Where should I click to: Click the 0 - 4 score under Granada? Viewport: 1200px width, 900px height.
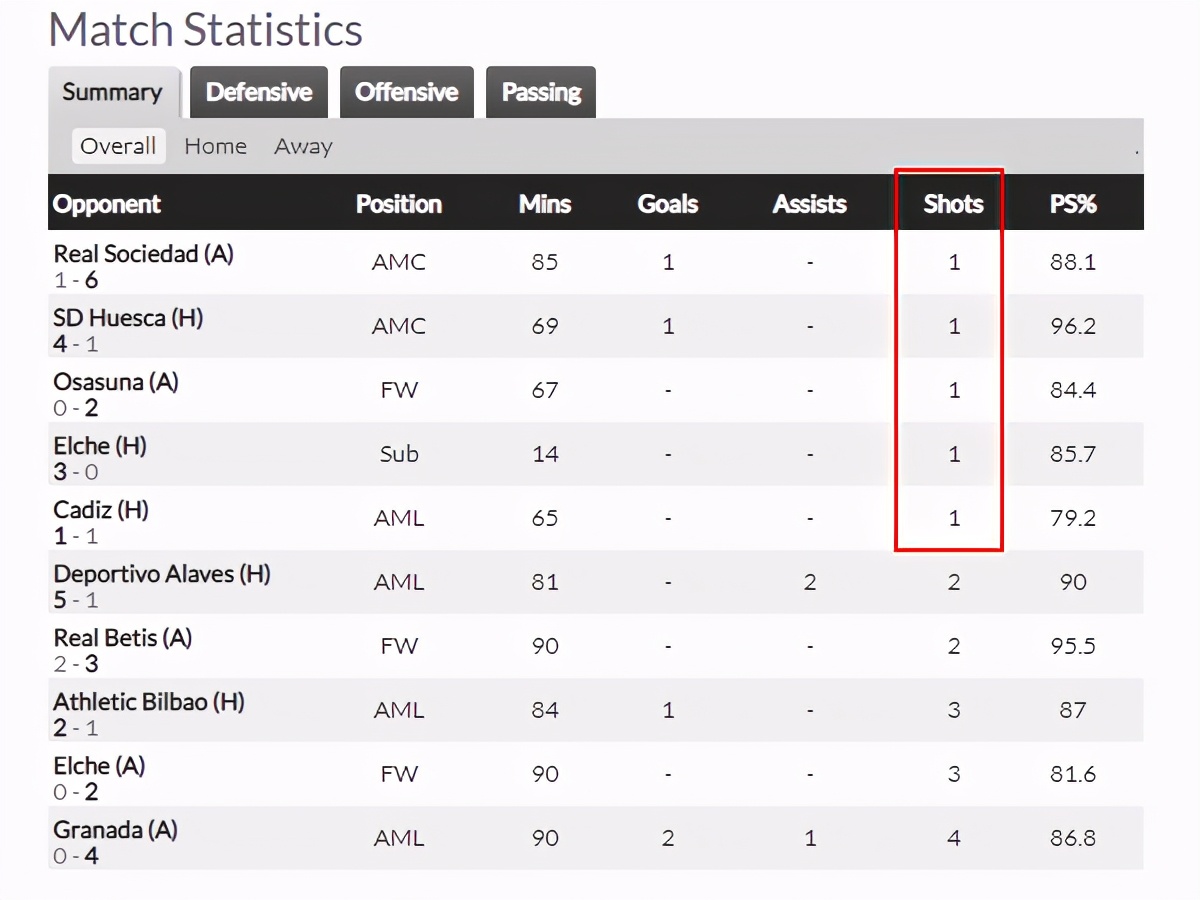[76, 856]
